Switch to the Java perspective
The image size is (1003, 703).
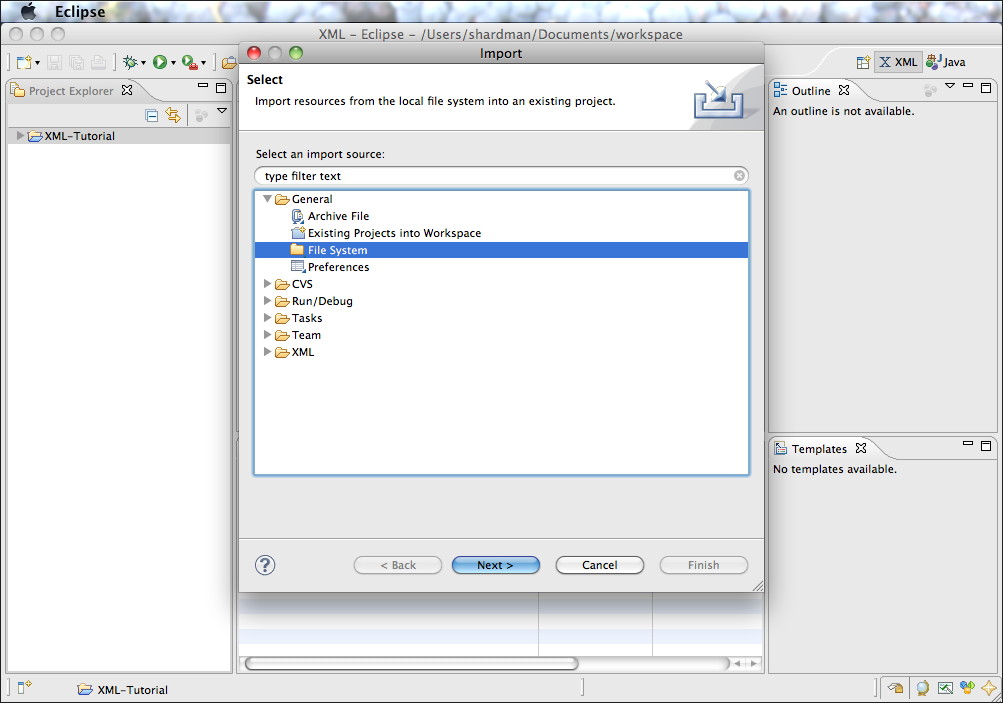click(x=946, y=62)
